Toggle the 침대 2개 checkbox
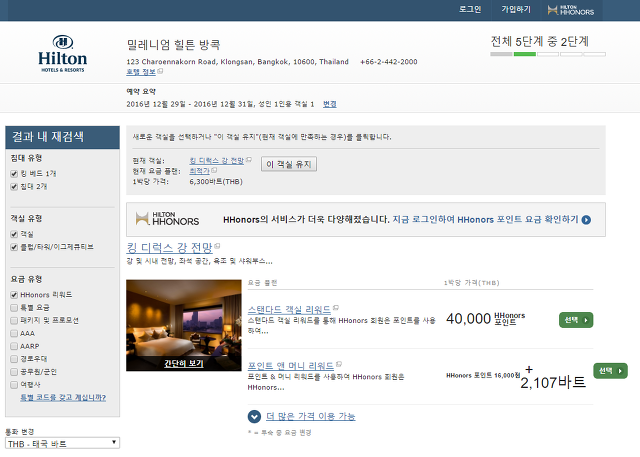 coord(14,187)
